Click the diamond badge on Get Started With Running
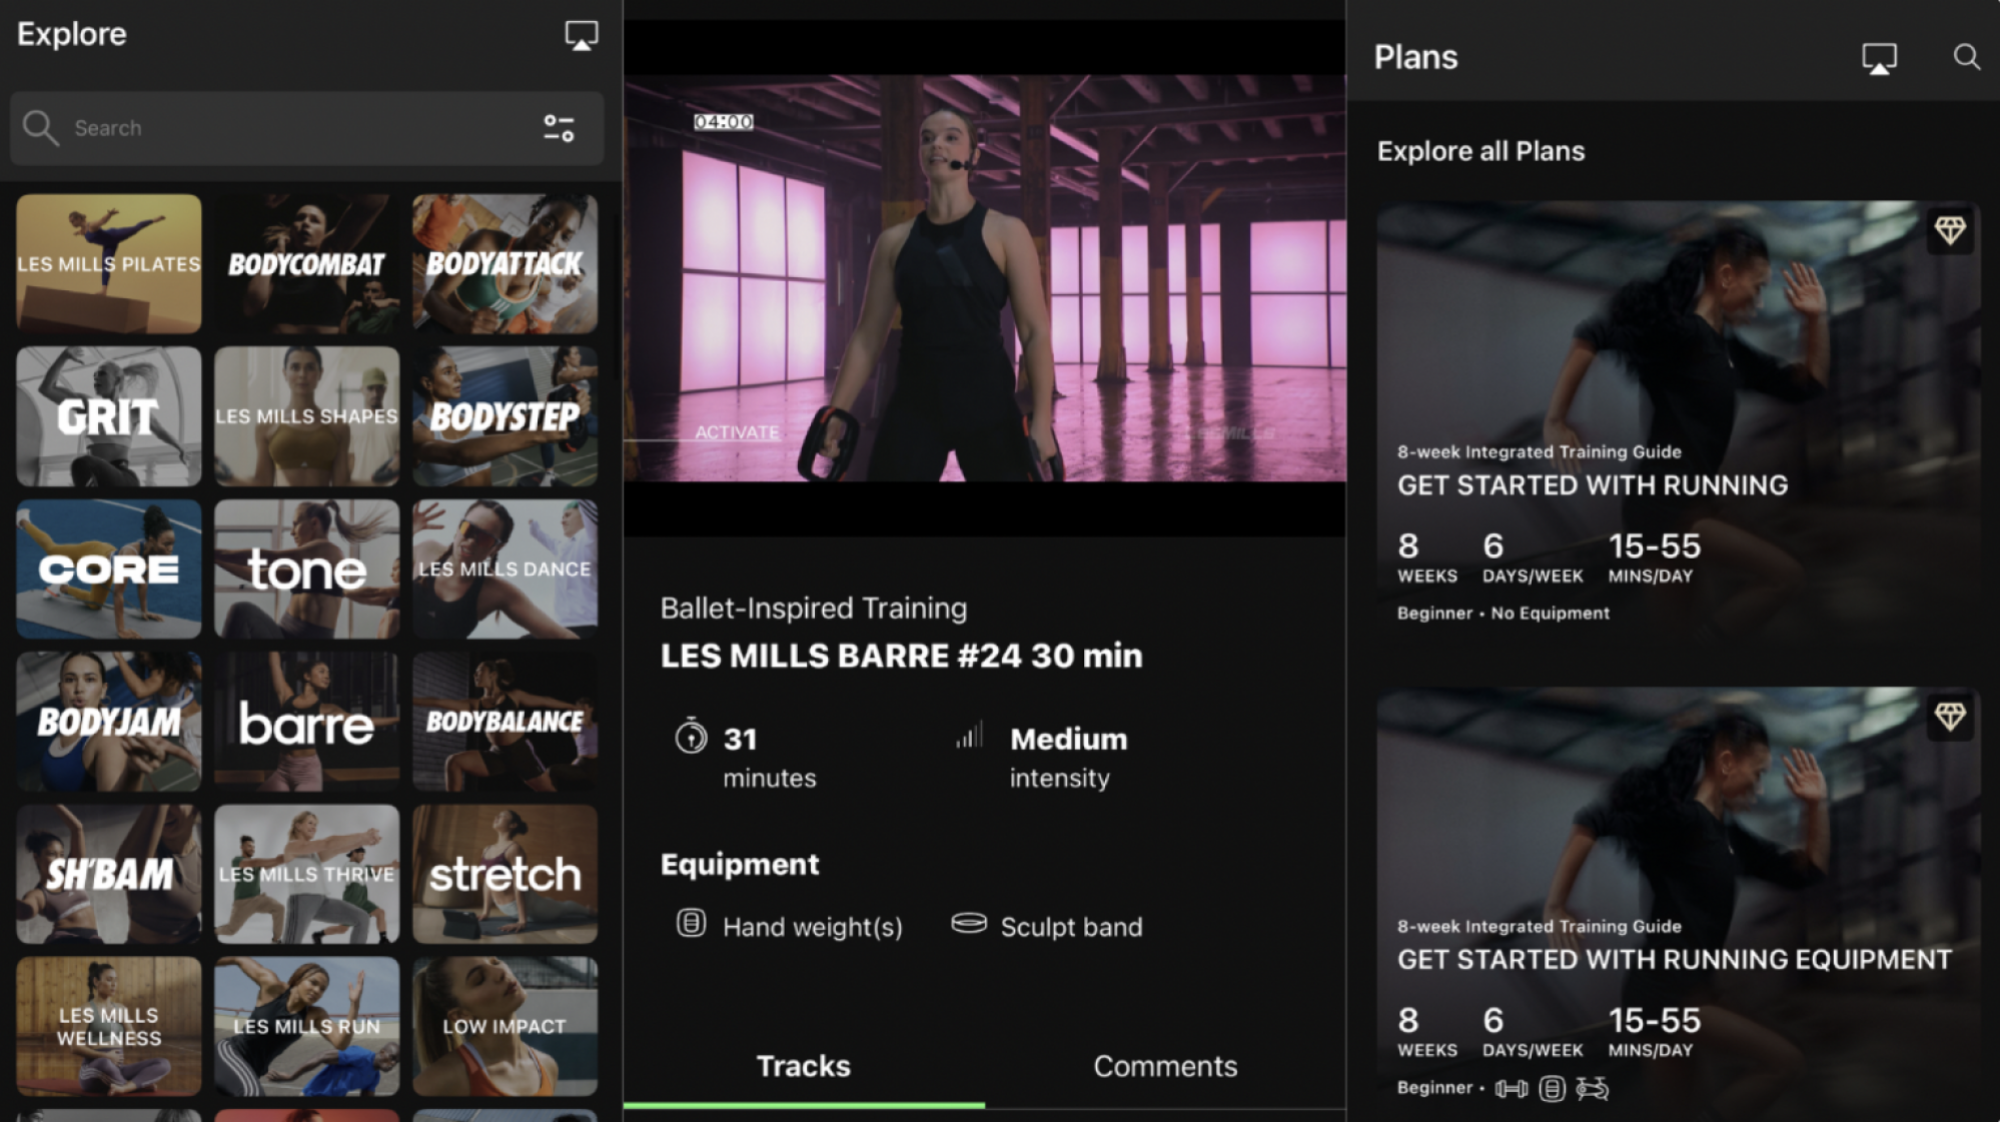The width and height of the screenshot is (2000, 1122). [1949, 231]
